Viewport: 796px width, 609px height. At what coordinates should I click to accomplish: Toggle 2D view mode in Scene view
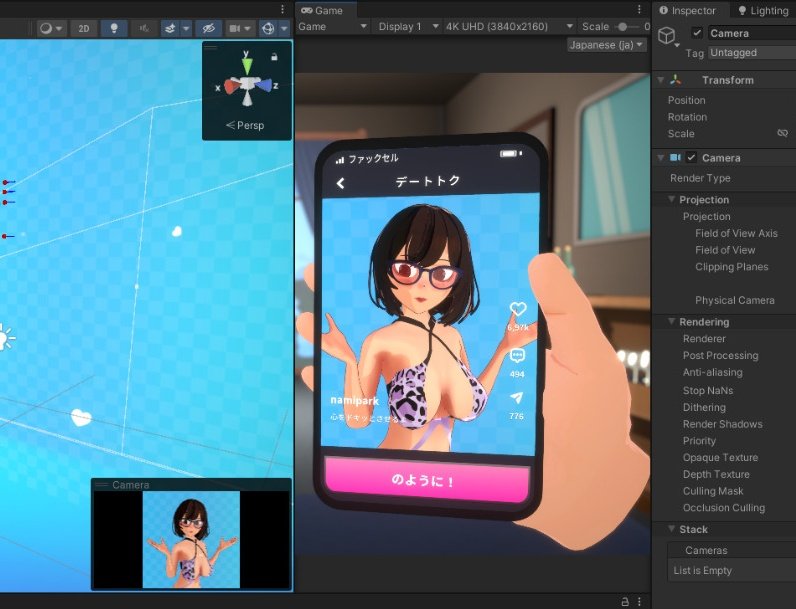84,28
